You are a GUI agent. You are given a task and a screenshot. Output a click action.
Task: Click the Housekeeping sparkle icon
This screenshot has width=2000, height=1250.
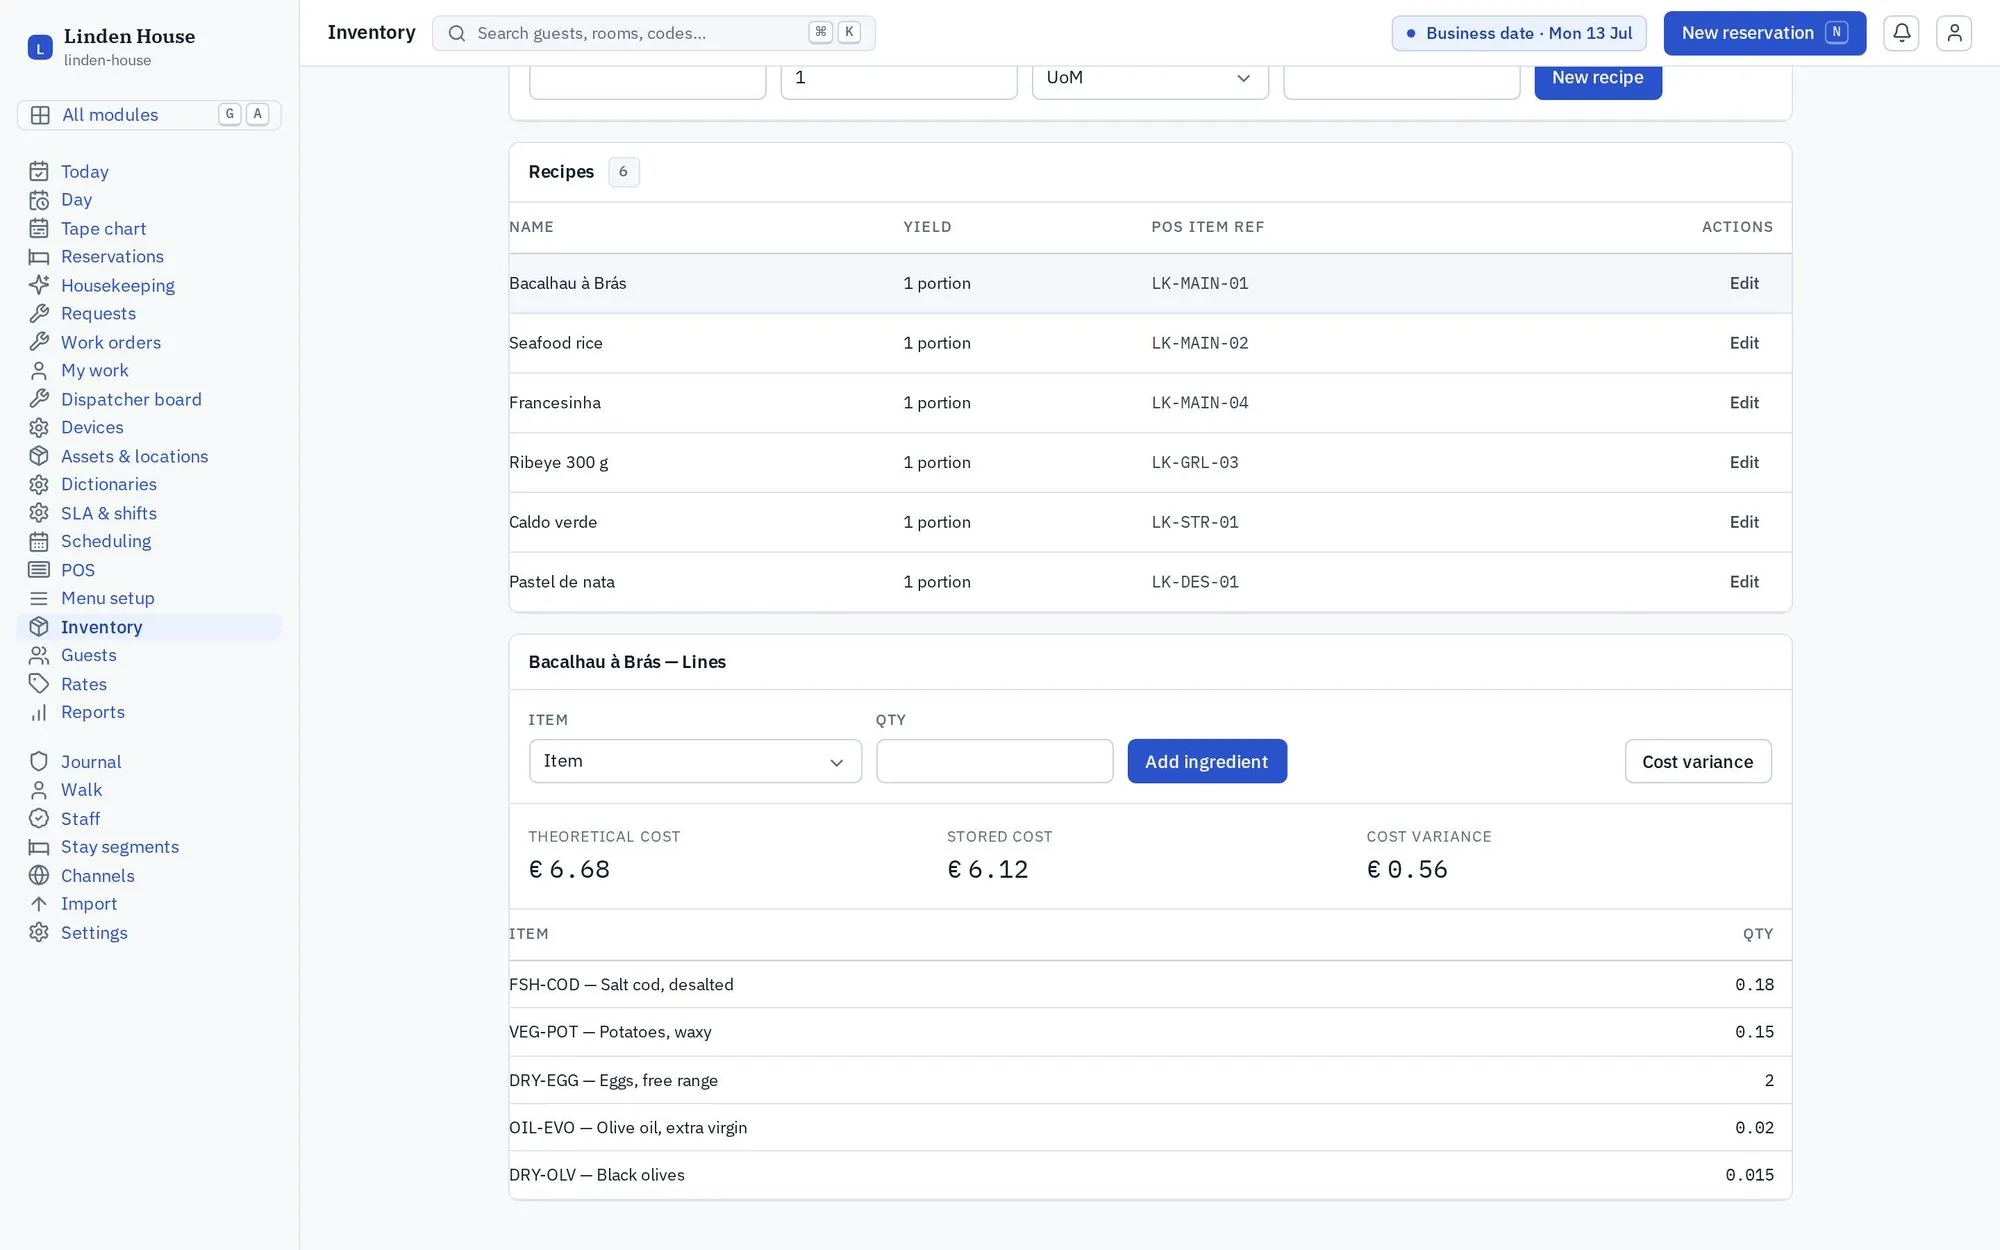pyautogui.click(x=39, y=285)
